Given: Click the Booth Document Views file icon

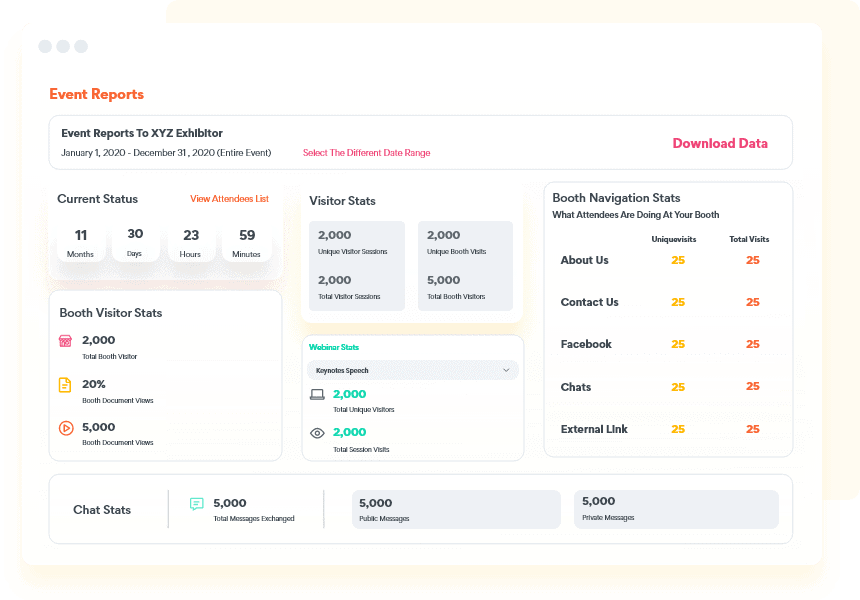Looking at the screenshot, I should coord(65,385).
